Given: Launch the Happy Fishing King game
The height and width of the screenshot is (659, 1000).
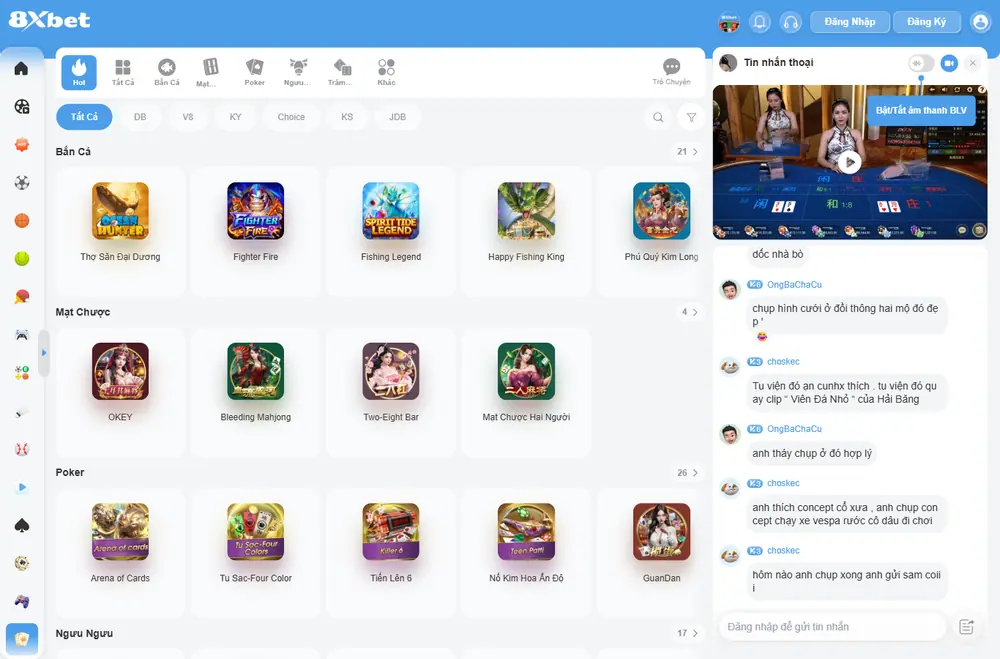Looking at the screenshot, I should tap(526, 211).
